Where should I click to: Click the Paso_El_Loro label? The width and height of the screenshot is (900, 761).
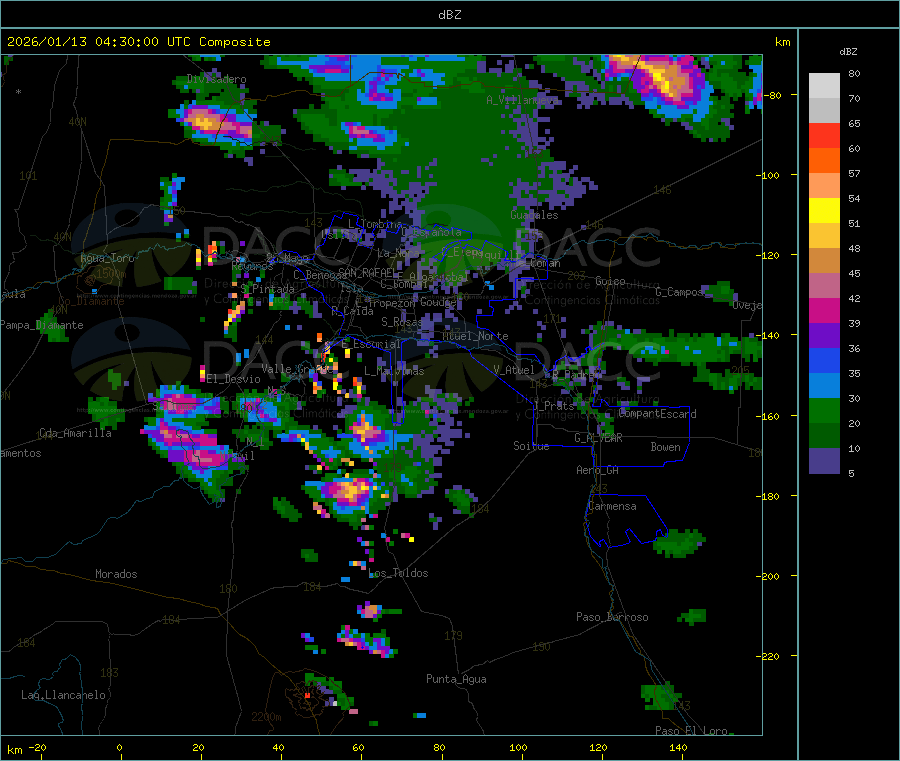(691, 731)
